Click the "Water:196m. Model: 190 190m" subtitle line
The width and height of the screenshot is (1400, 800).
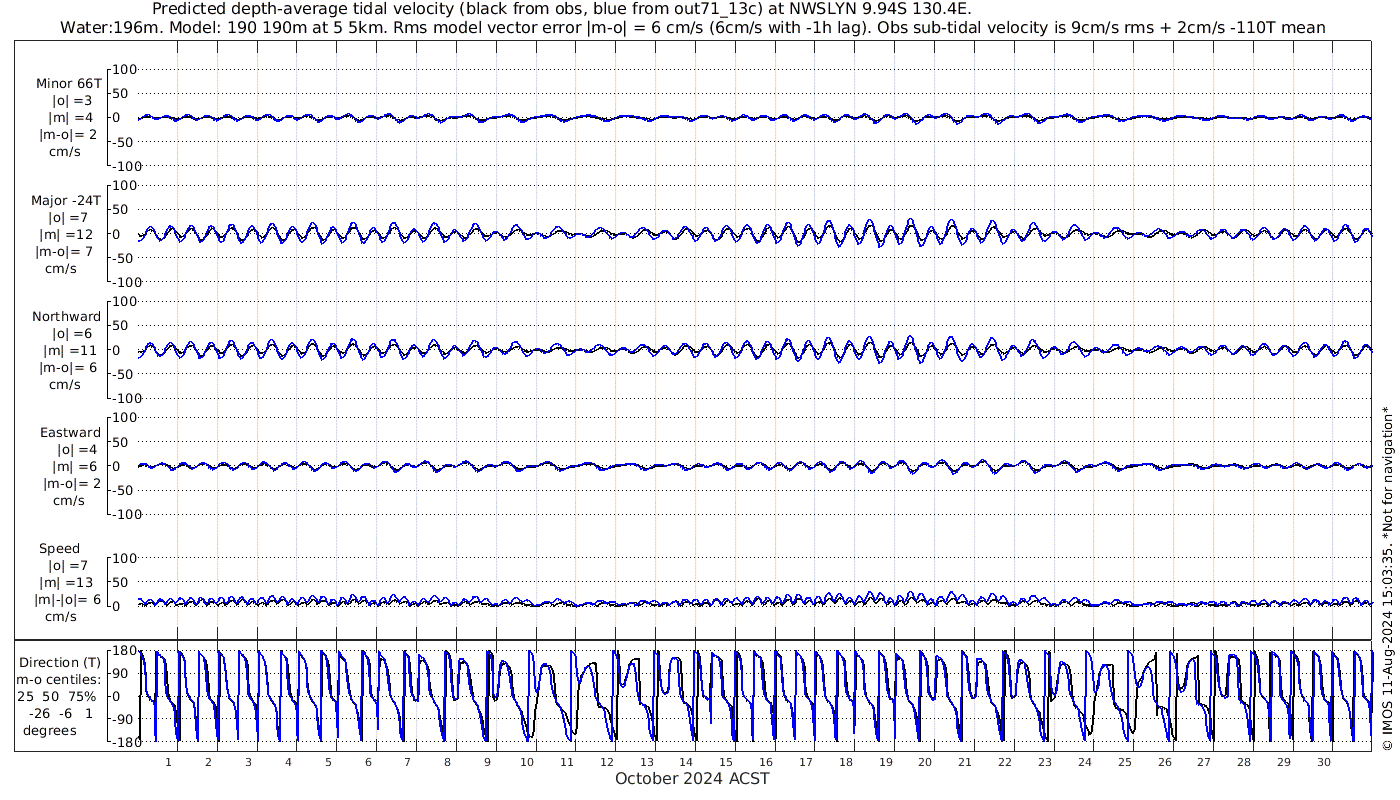(692, 28)
